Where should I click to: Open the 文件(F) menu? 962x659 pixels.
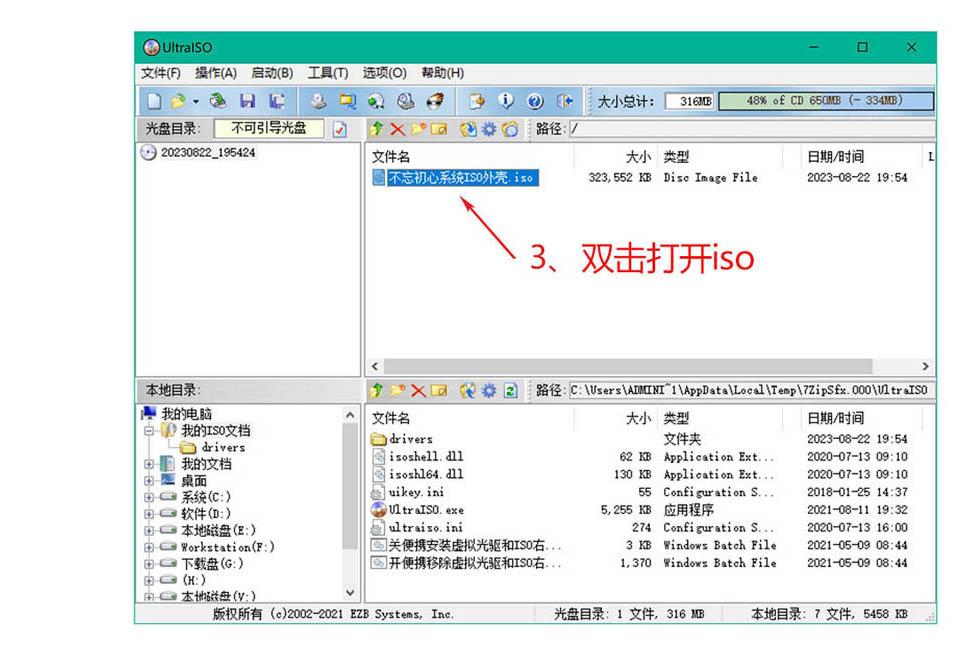point(161,73)
